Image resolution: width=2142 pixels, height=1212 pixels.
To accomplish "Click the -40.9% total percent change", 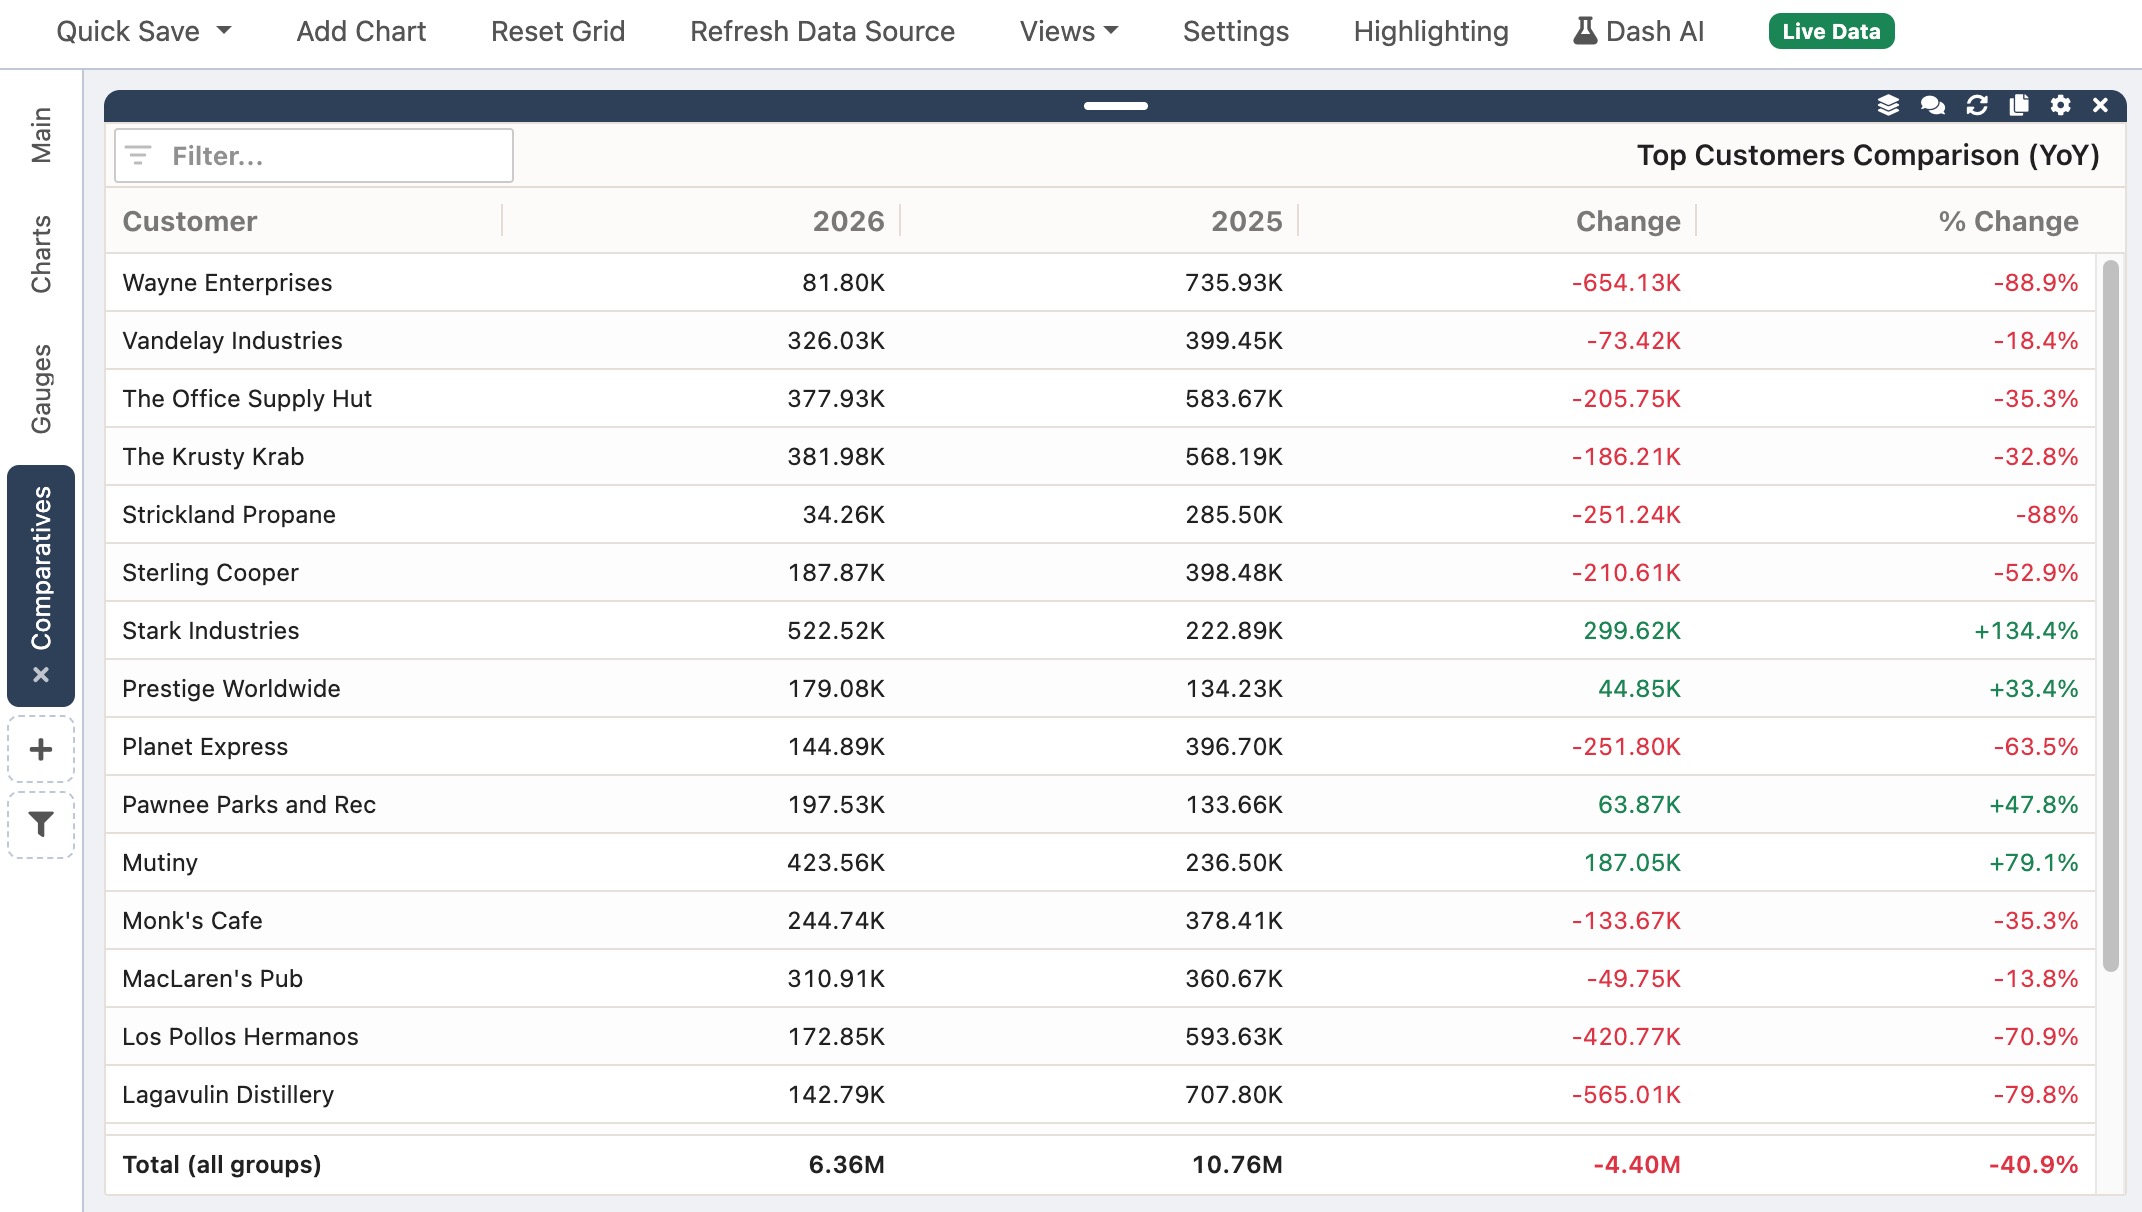I will [2033, 1165].
